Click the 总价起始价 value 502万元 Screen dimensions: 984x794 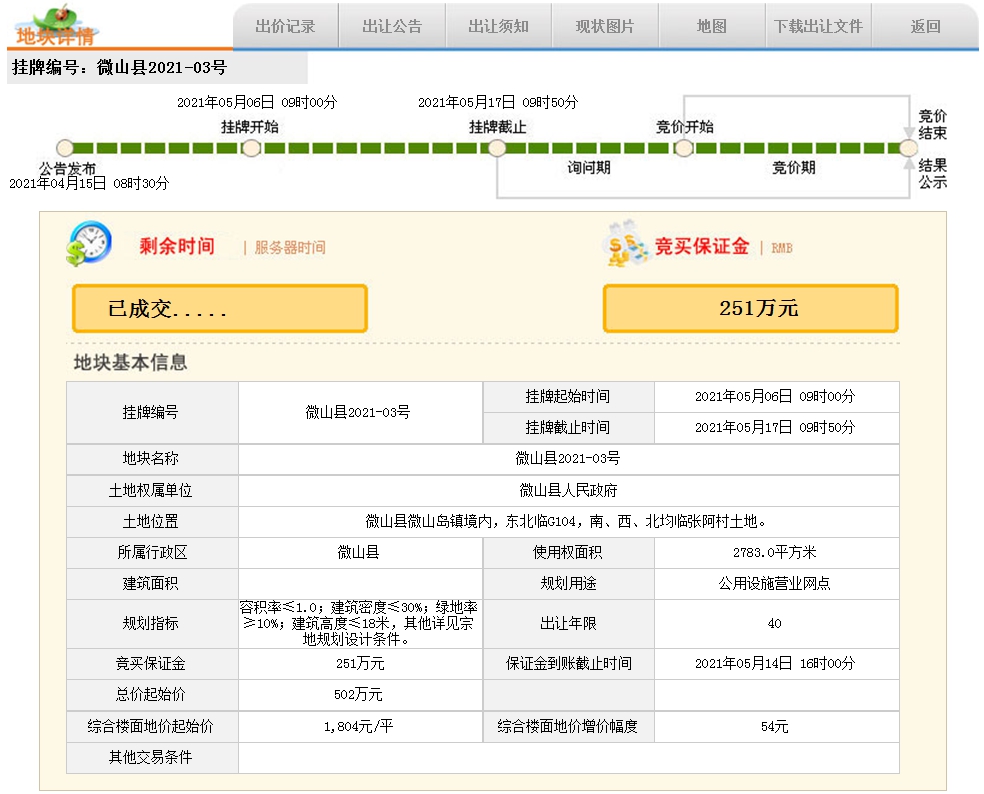pos(358,695)
